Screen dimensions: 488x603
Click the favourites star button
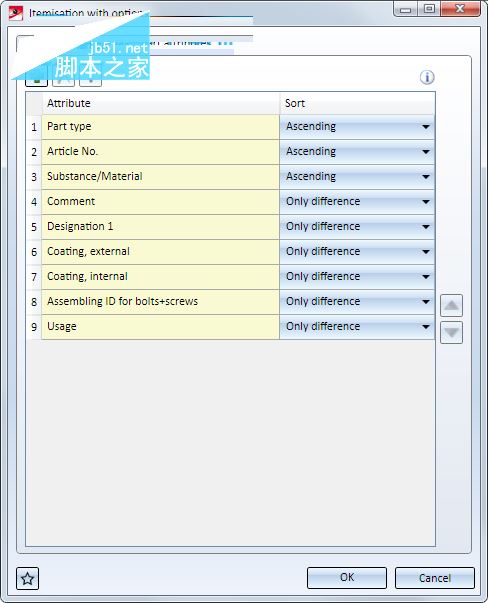[x=27, y=578]
